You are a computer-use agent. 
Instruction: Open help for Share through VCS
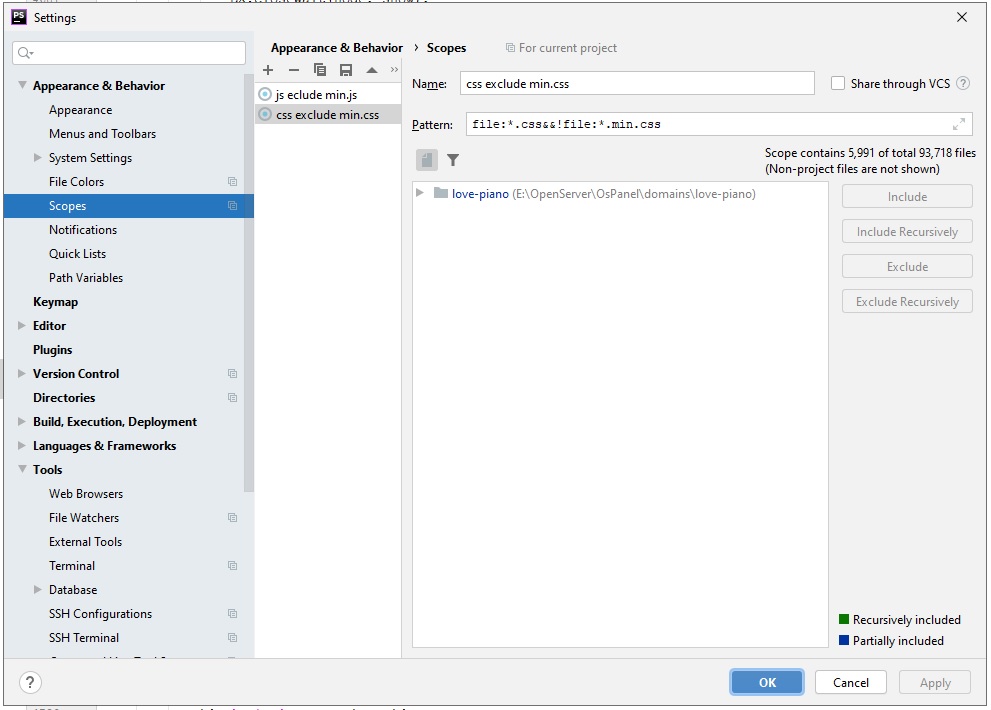coord(963,83)
